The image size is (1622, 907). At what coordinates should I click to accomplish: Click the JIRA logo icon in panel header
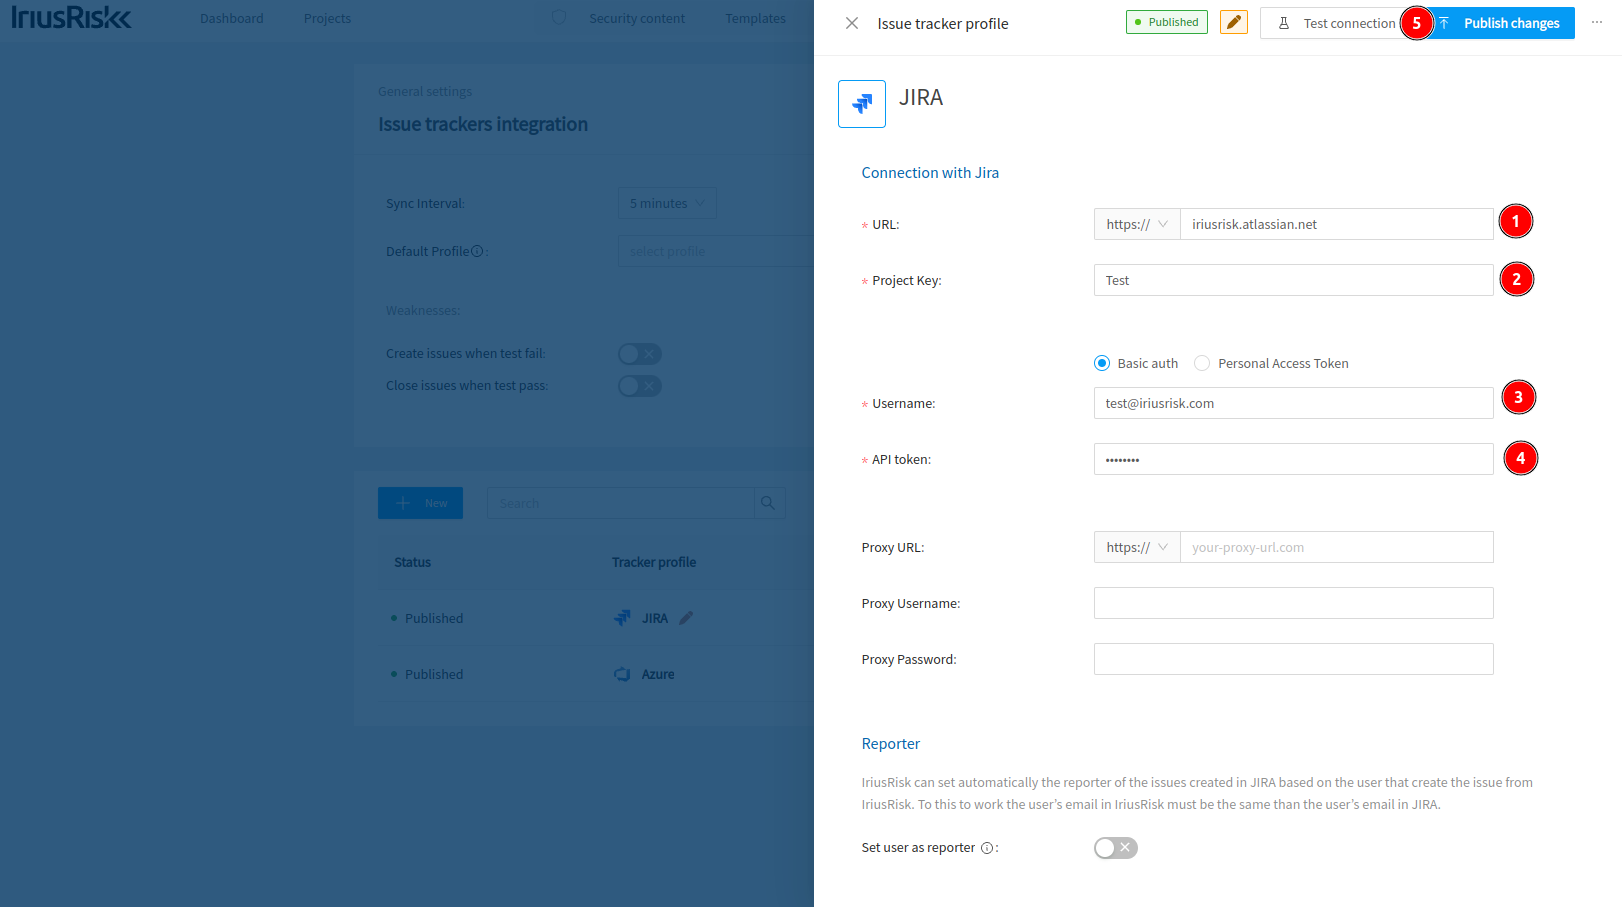(x=862, y=104)
